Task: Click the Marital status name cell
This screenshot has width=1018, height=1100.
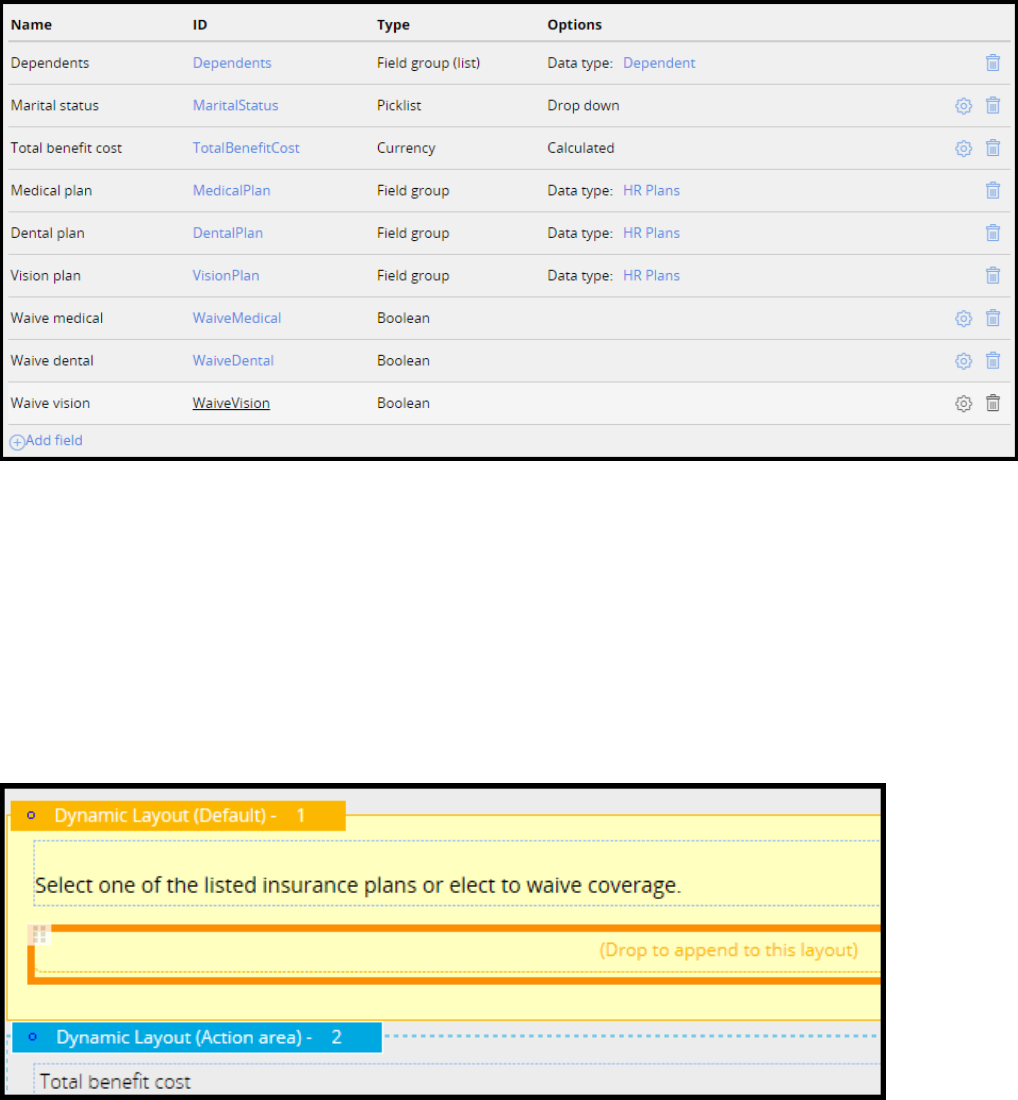Action: point(55,105)
